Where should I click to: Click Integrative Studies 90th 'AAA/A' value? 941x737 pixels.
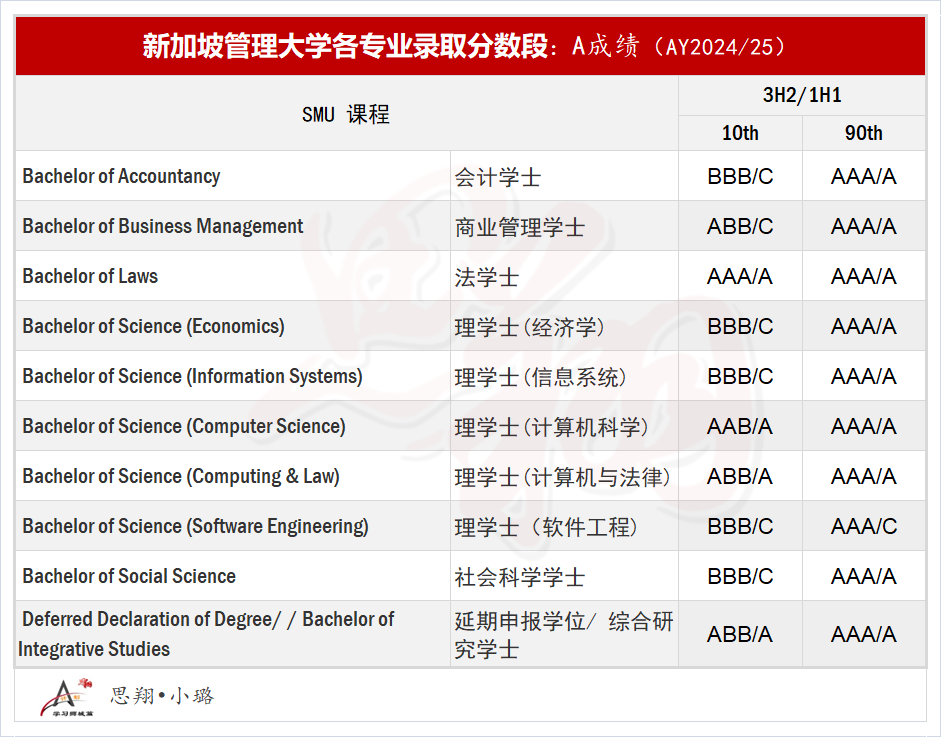(864, 634)
